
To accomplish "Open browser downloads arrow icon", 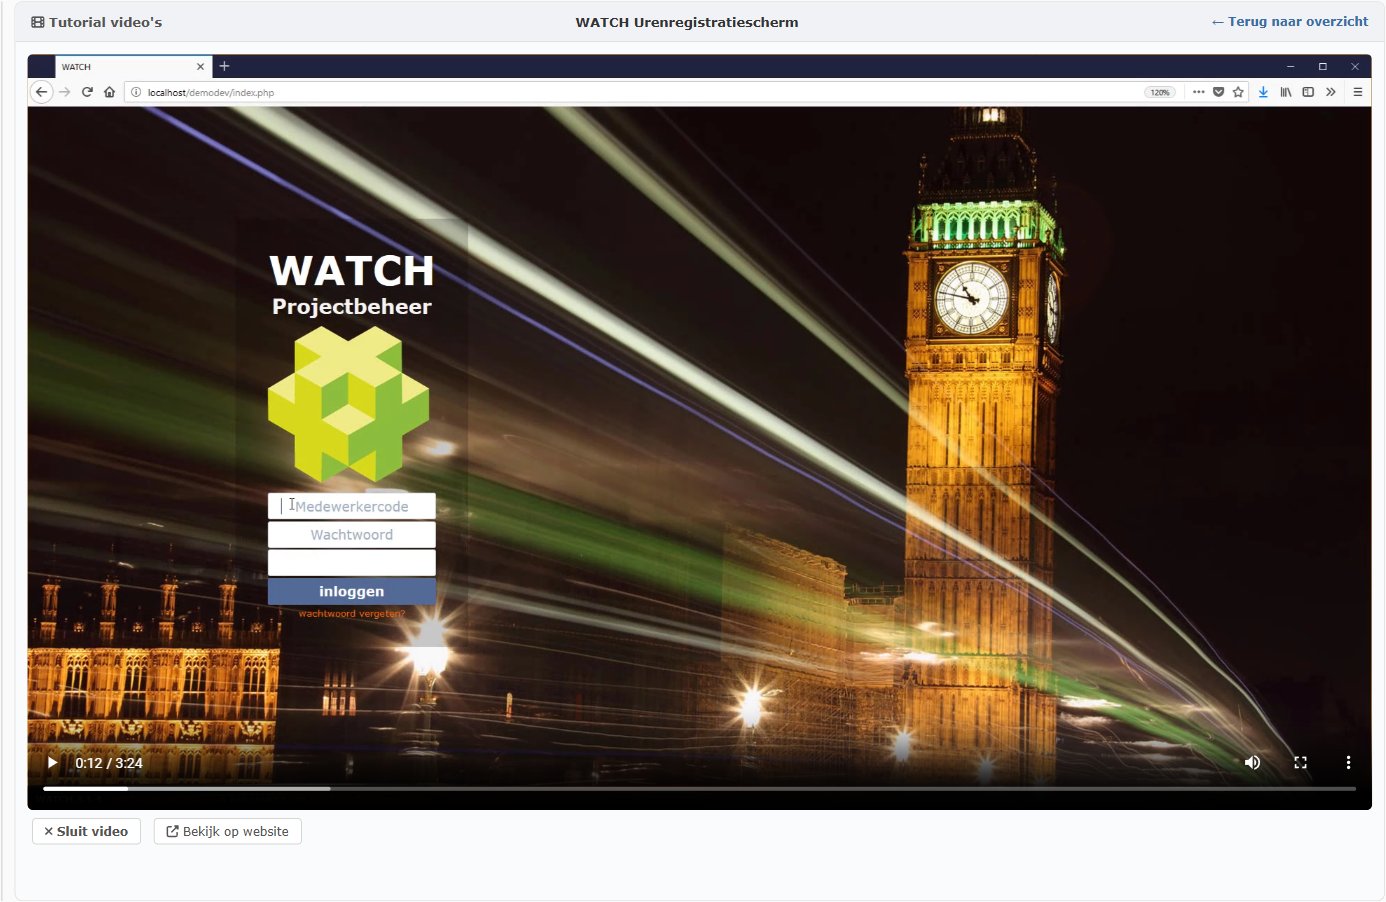I will coord(1263,92).
